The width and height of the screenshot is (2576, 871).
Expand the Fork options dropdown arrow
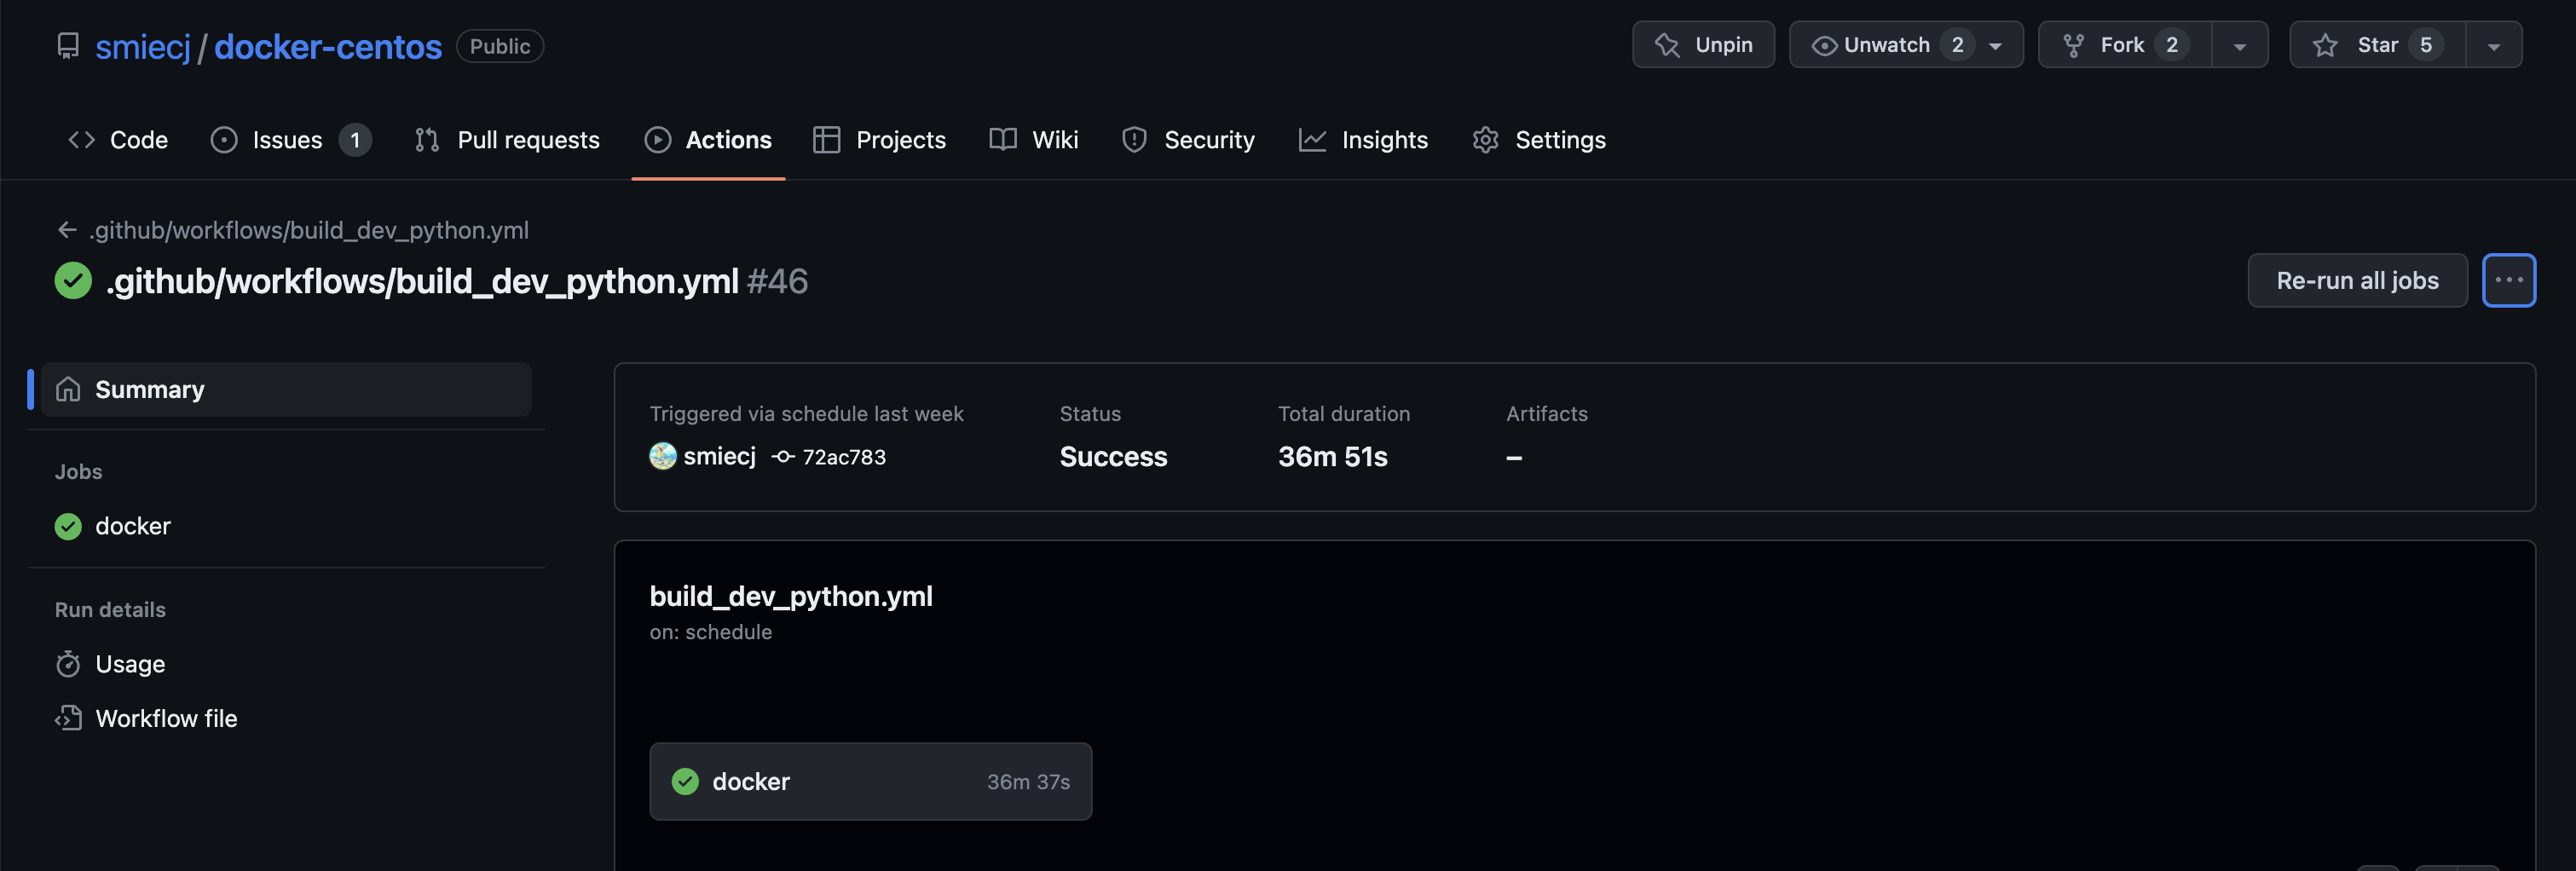[x=2240, y=46]
